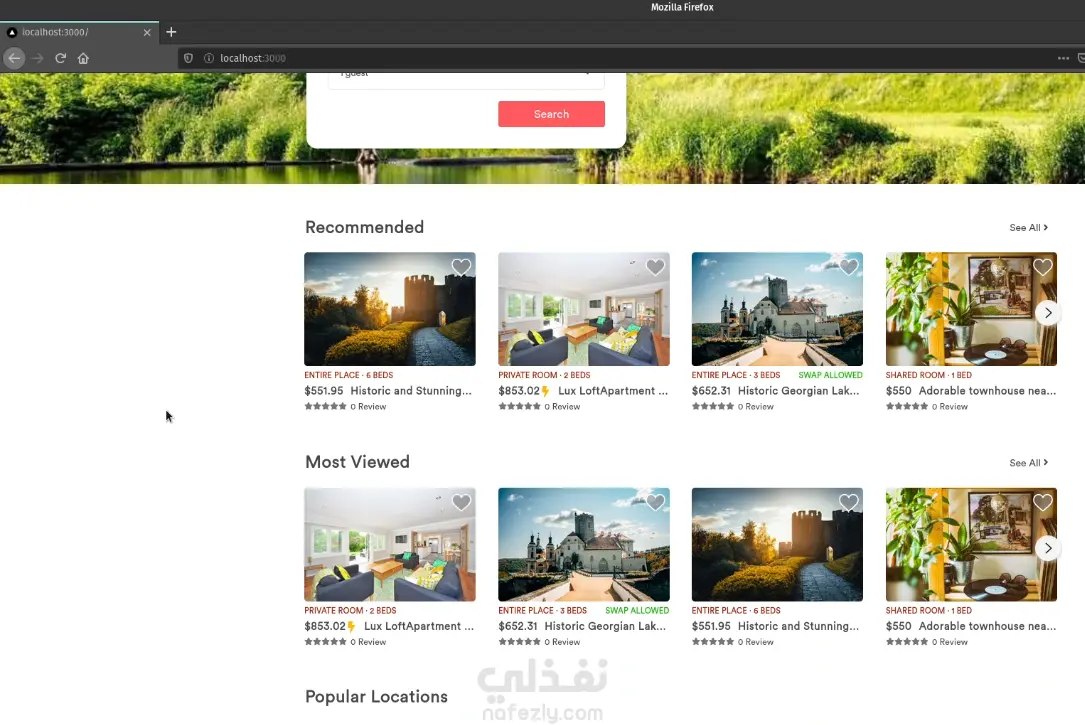This screenshot has height=725, width=1085.
Task: Favorite the Lux LoftApartment listing in Recommended
Action: click(655, 267)
